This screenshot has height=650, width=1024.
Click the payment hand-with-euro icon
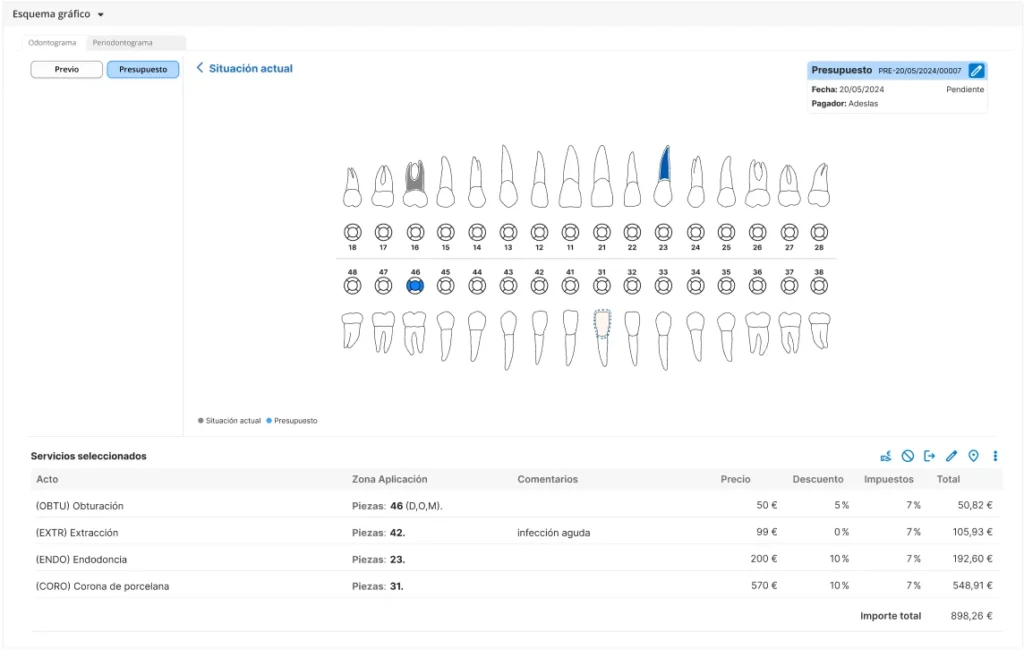[885, 456]
